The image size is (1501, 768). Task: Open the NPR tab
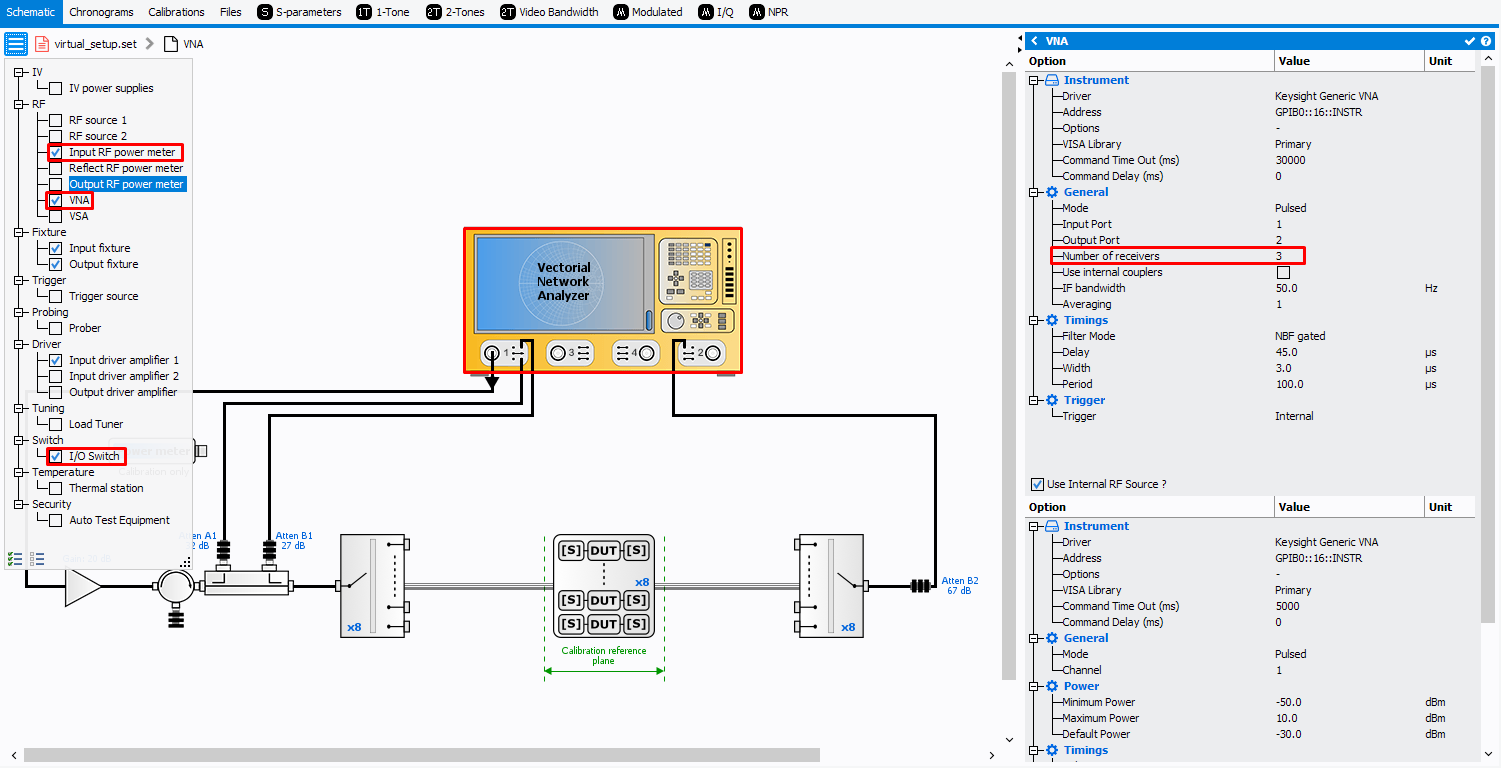click(770, 12)
